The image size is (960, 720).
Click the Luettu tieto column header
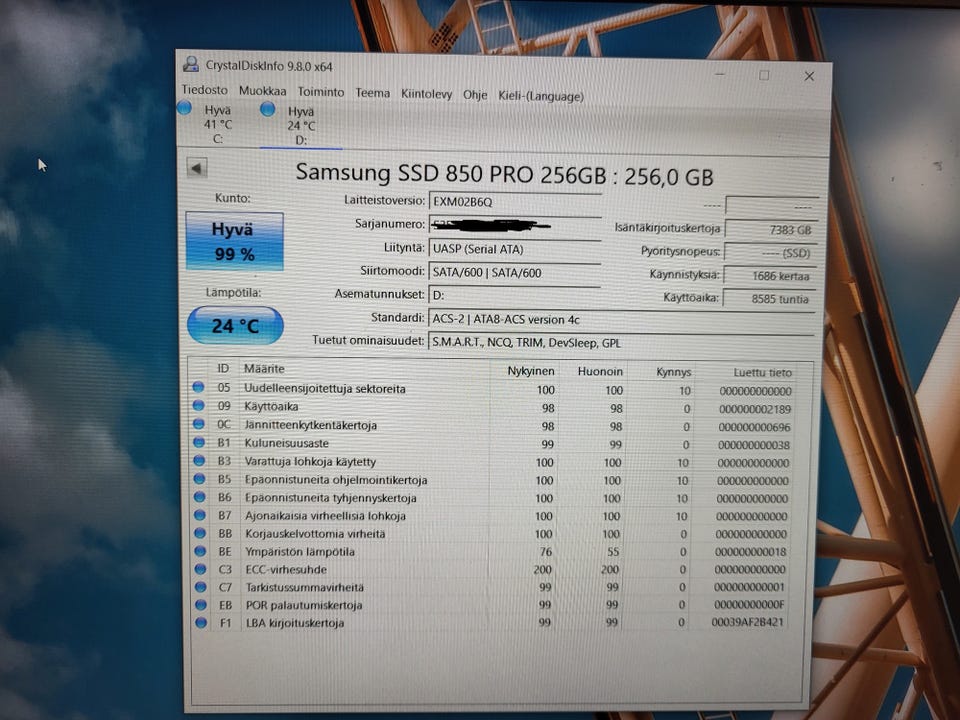tap(762, 373)
